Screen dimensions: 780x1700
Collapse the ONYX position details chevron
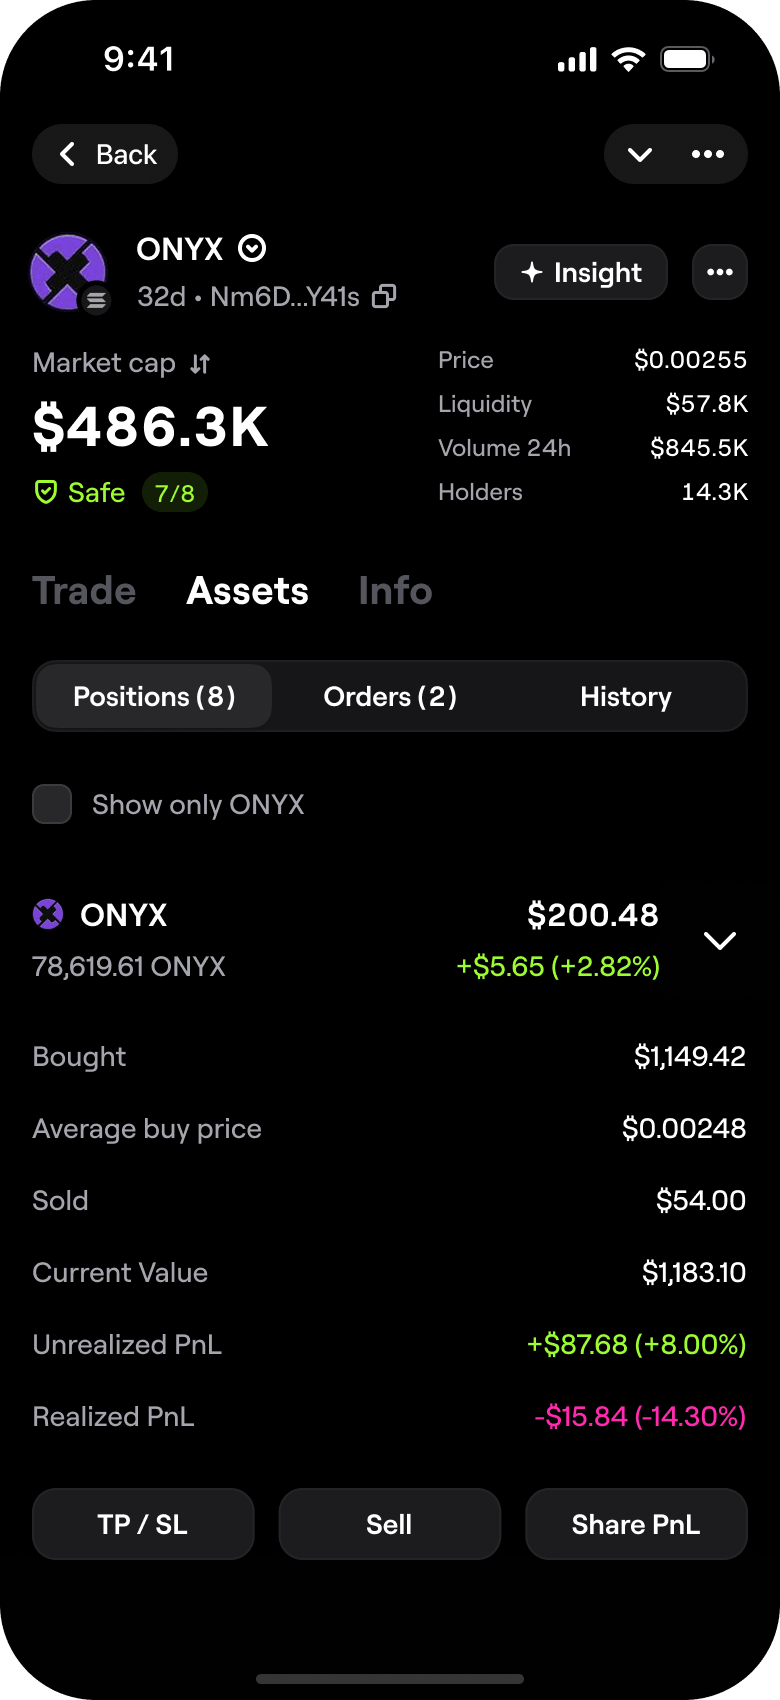(x=720, y=940)
